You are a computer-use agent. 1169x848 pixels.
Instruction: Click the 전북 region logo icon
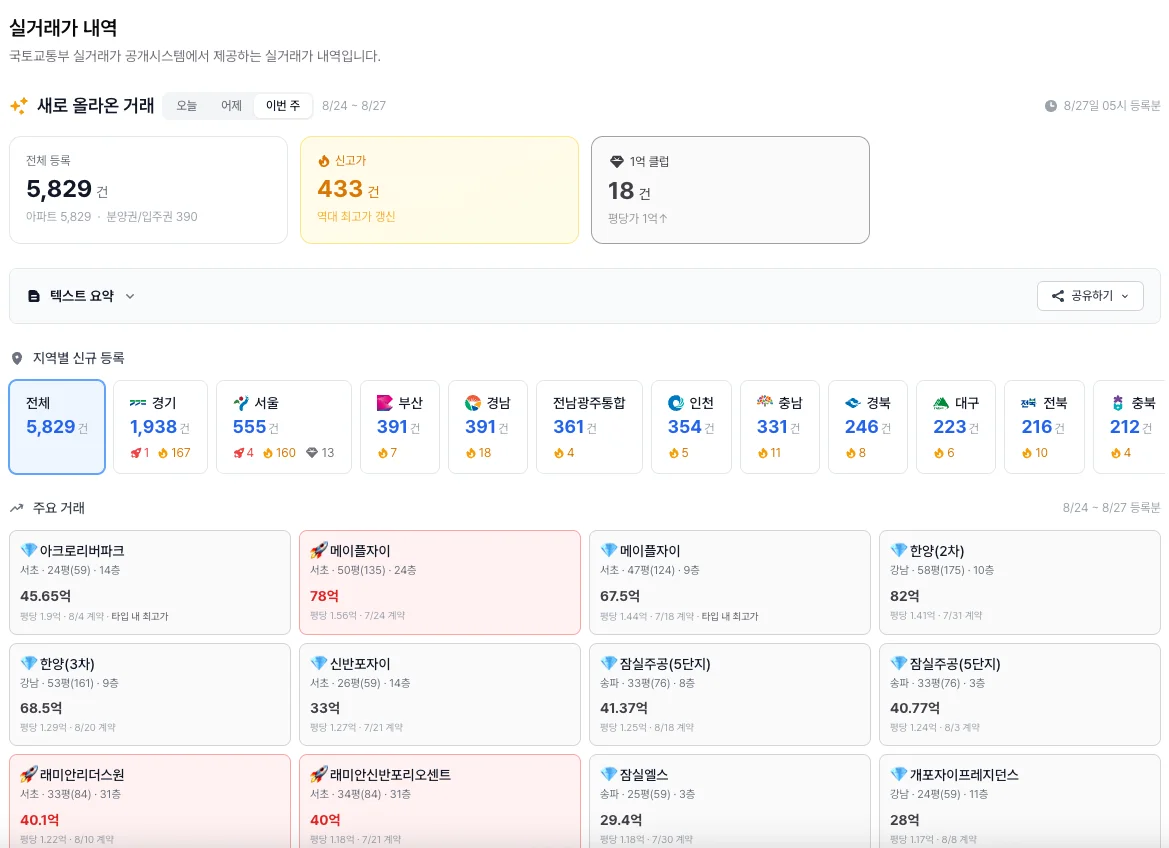[x=1029, y=403]
